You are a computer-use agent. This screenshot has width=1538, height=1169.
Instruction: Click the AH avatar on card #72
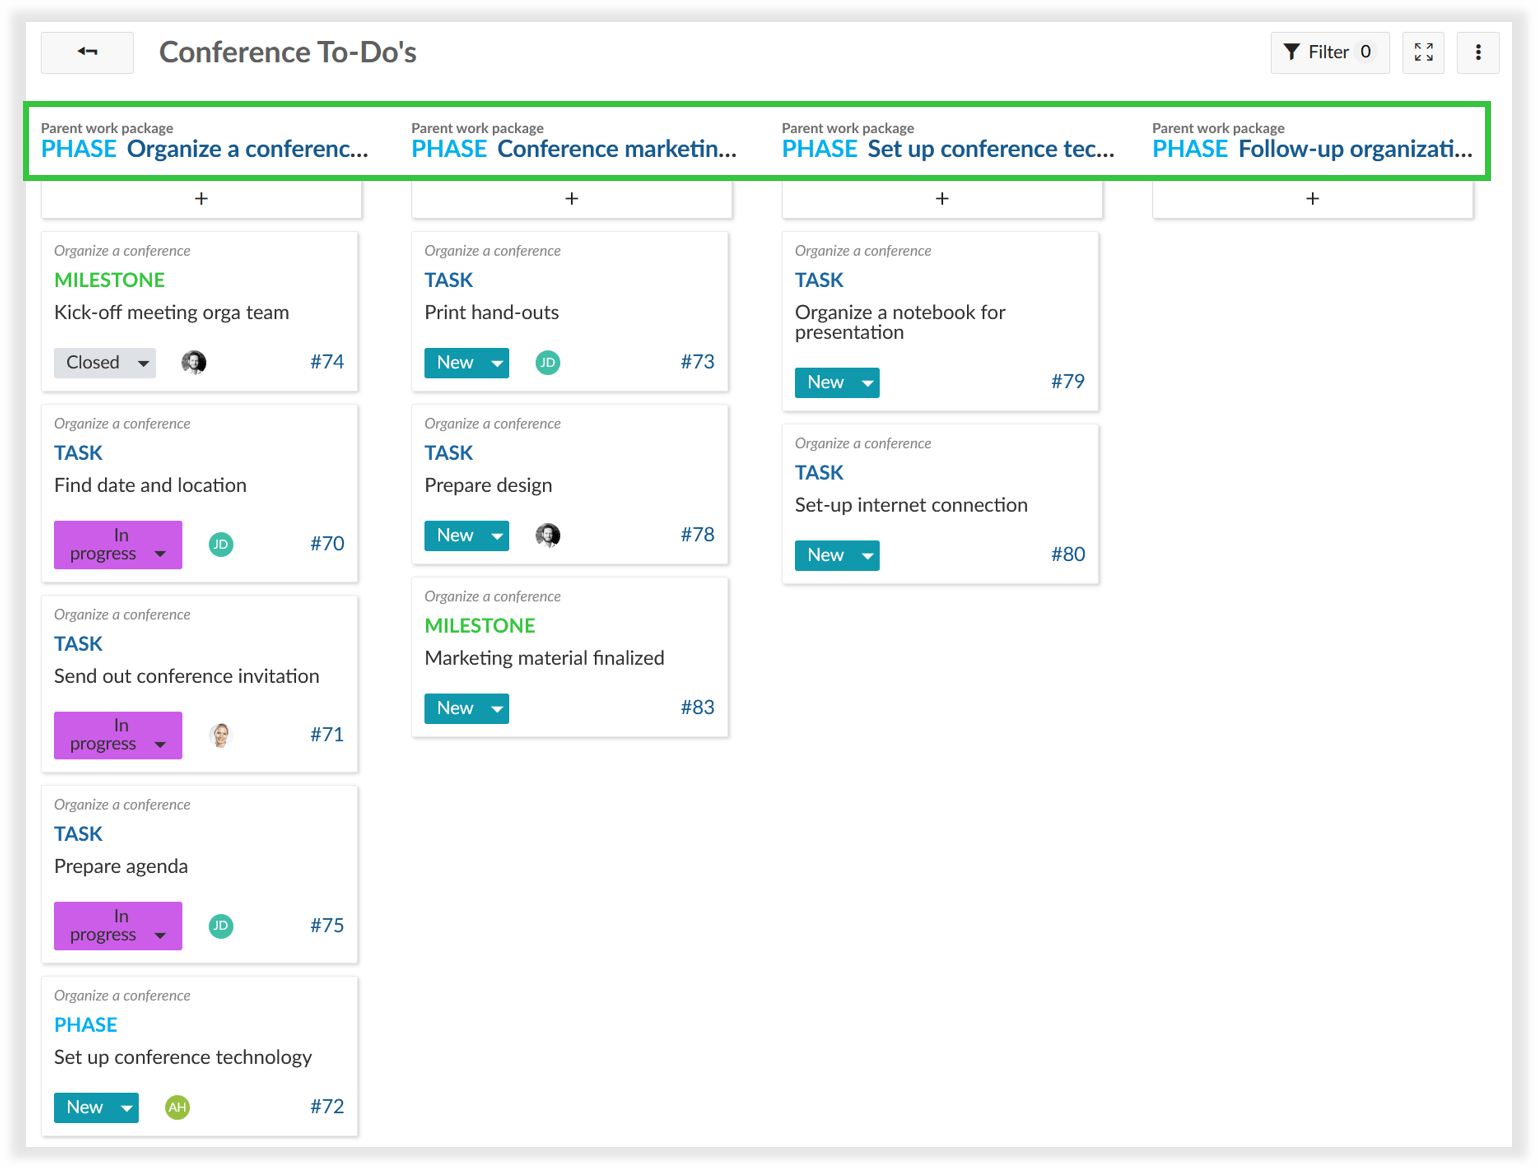(177, 1107)
